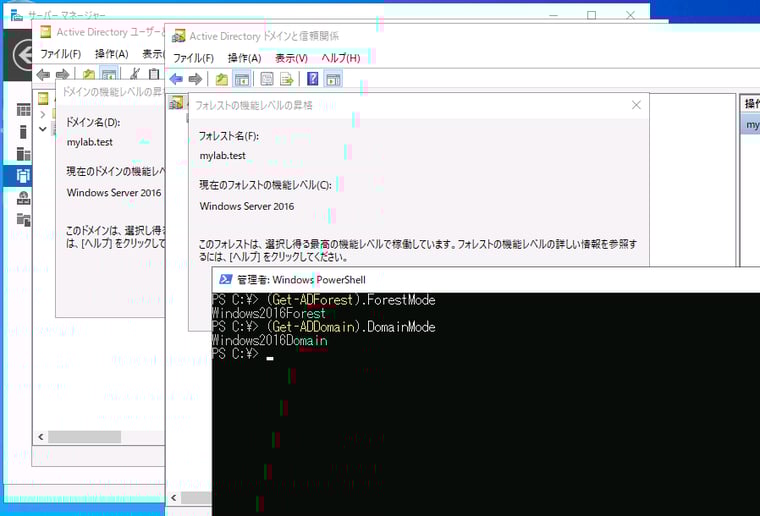Click the (Get-ADForest).ForestMode command line
This screenshot has height=516, width=760.
click(351, 300)
